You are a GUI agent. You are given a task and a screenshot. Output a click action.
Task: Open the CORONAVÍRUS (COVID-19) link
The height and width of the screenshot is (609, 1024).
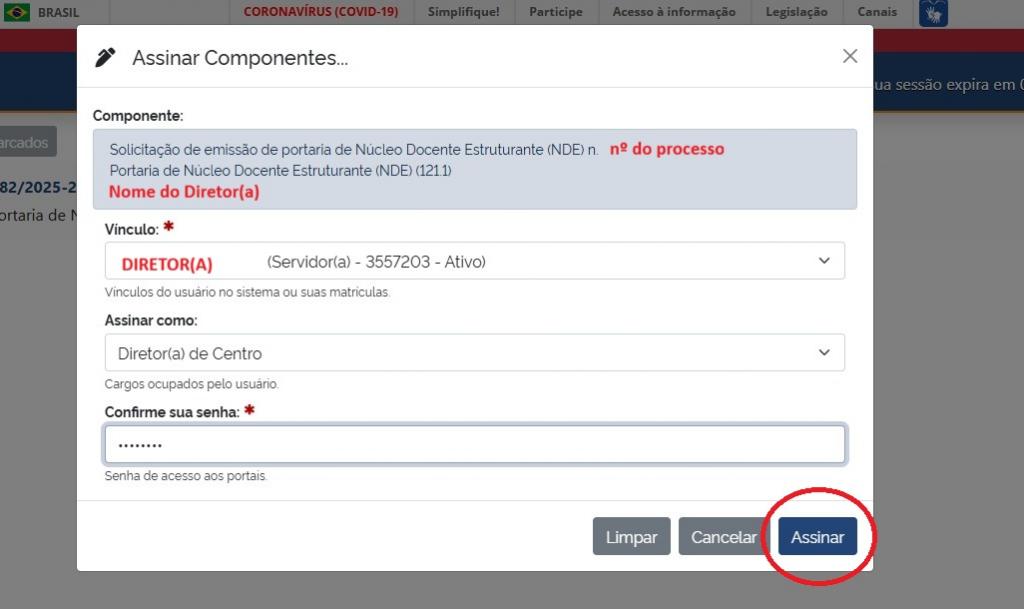[x=320, y=12]
